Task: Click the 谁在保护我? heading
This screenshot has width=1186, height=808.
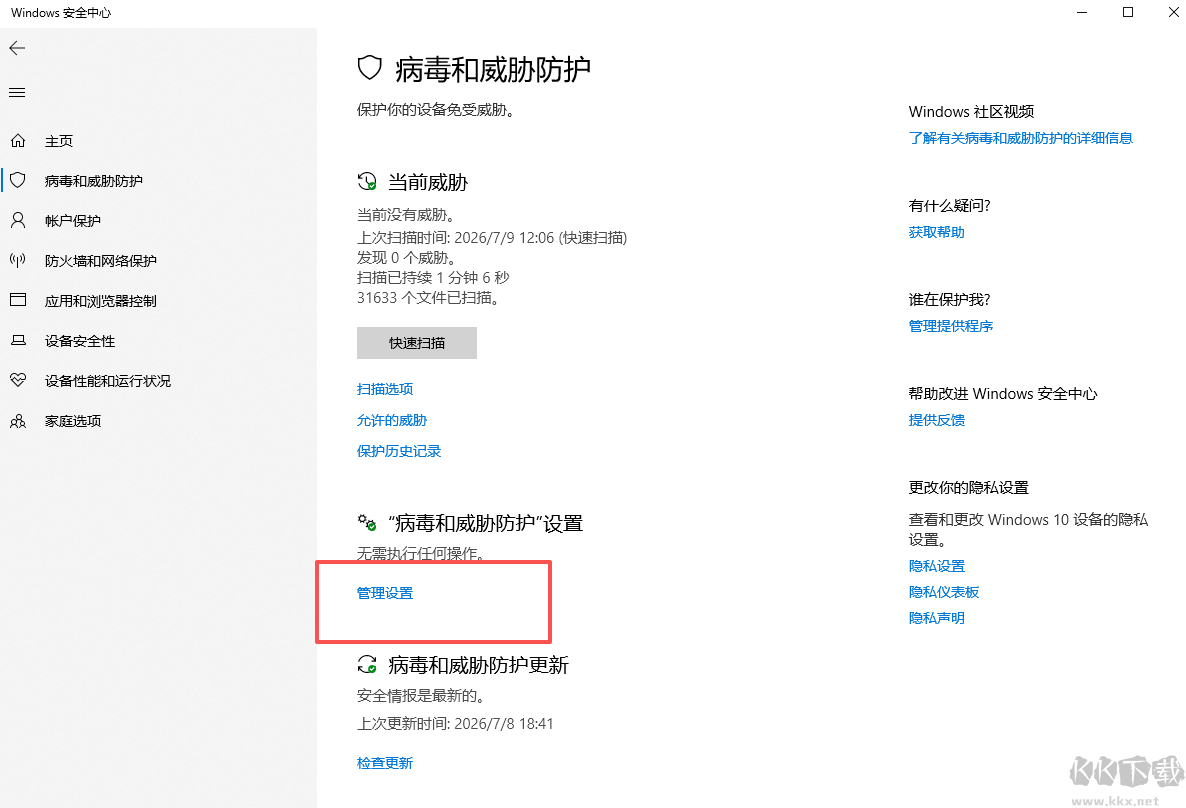Action: [x=949, y=300]
